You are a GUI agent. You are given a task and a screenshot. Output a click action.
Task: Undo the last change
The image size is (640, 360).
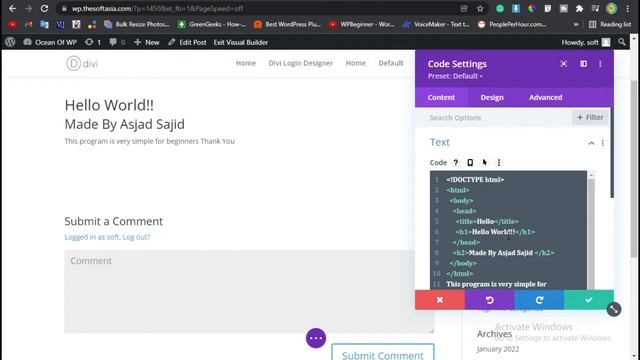tap(489, 300)
